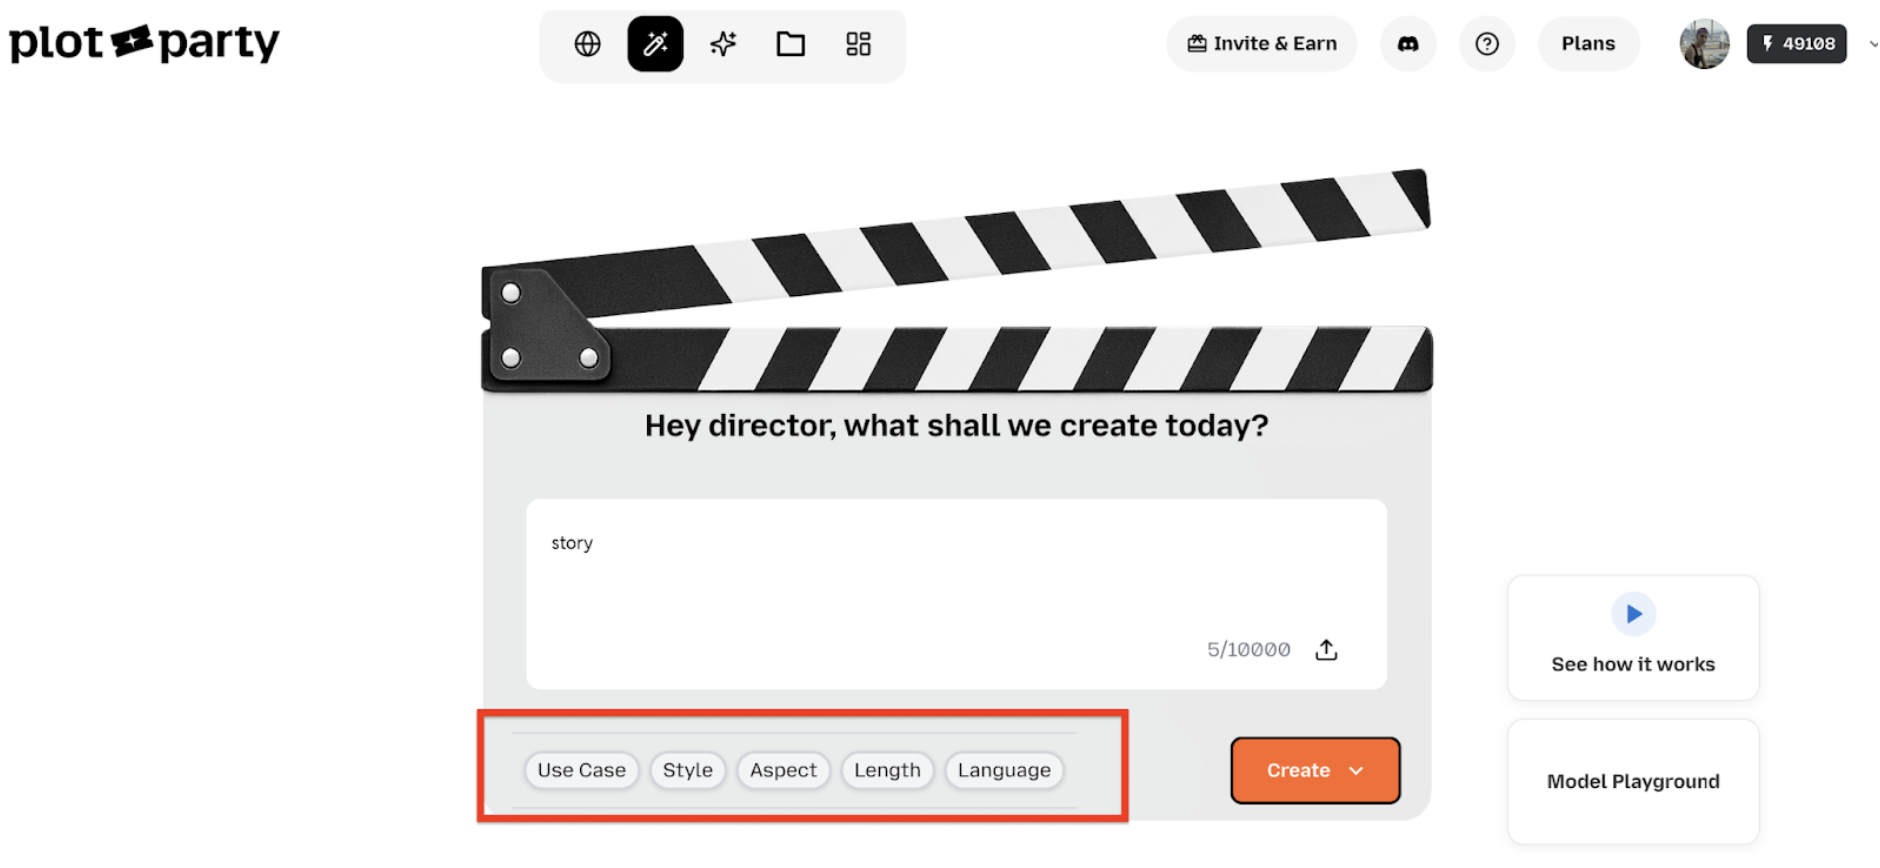Open the sparkles AI tools icon
This screenshot has width=1880, height=868.
723,44
